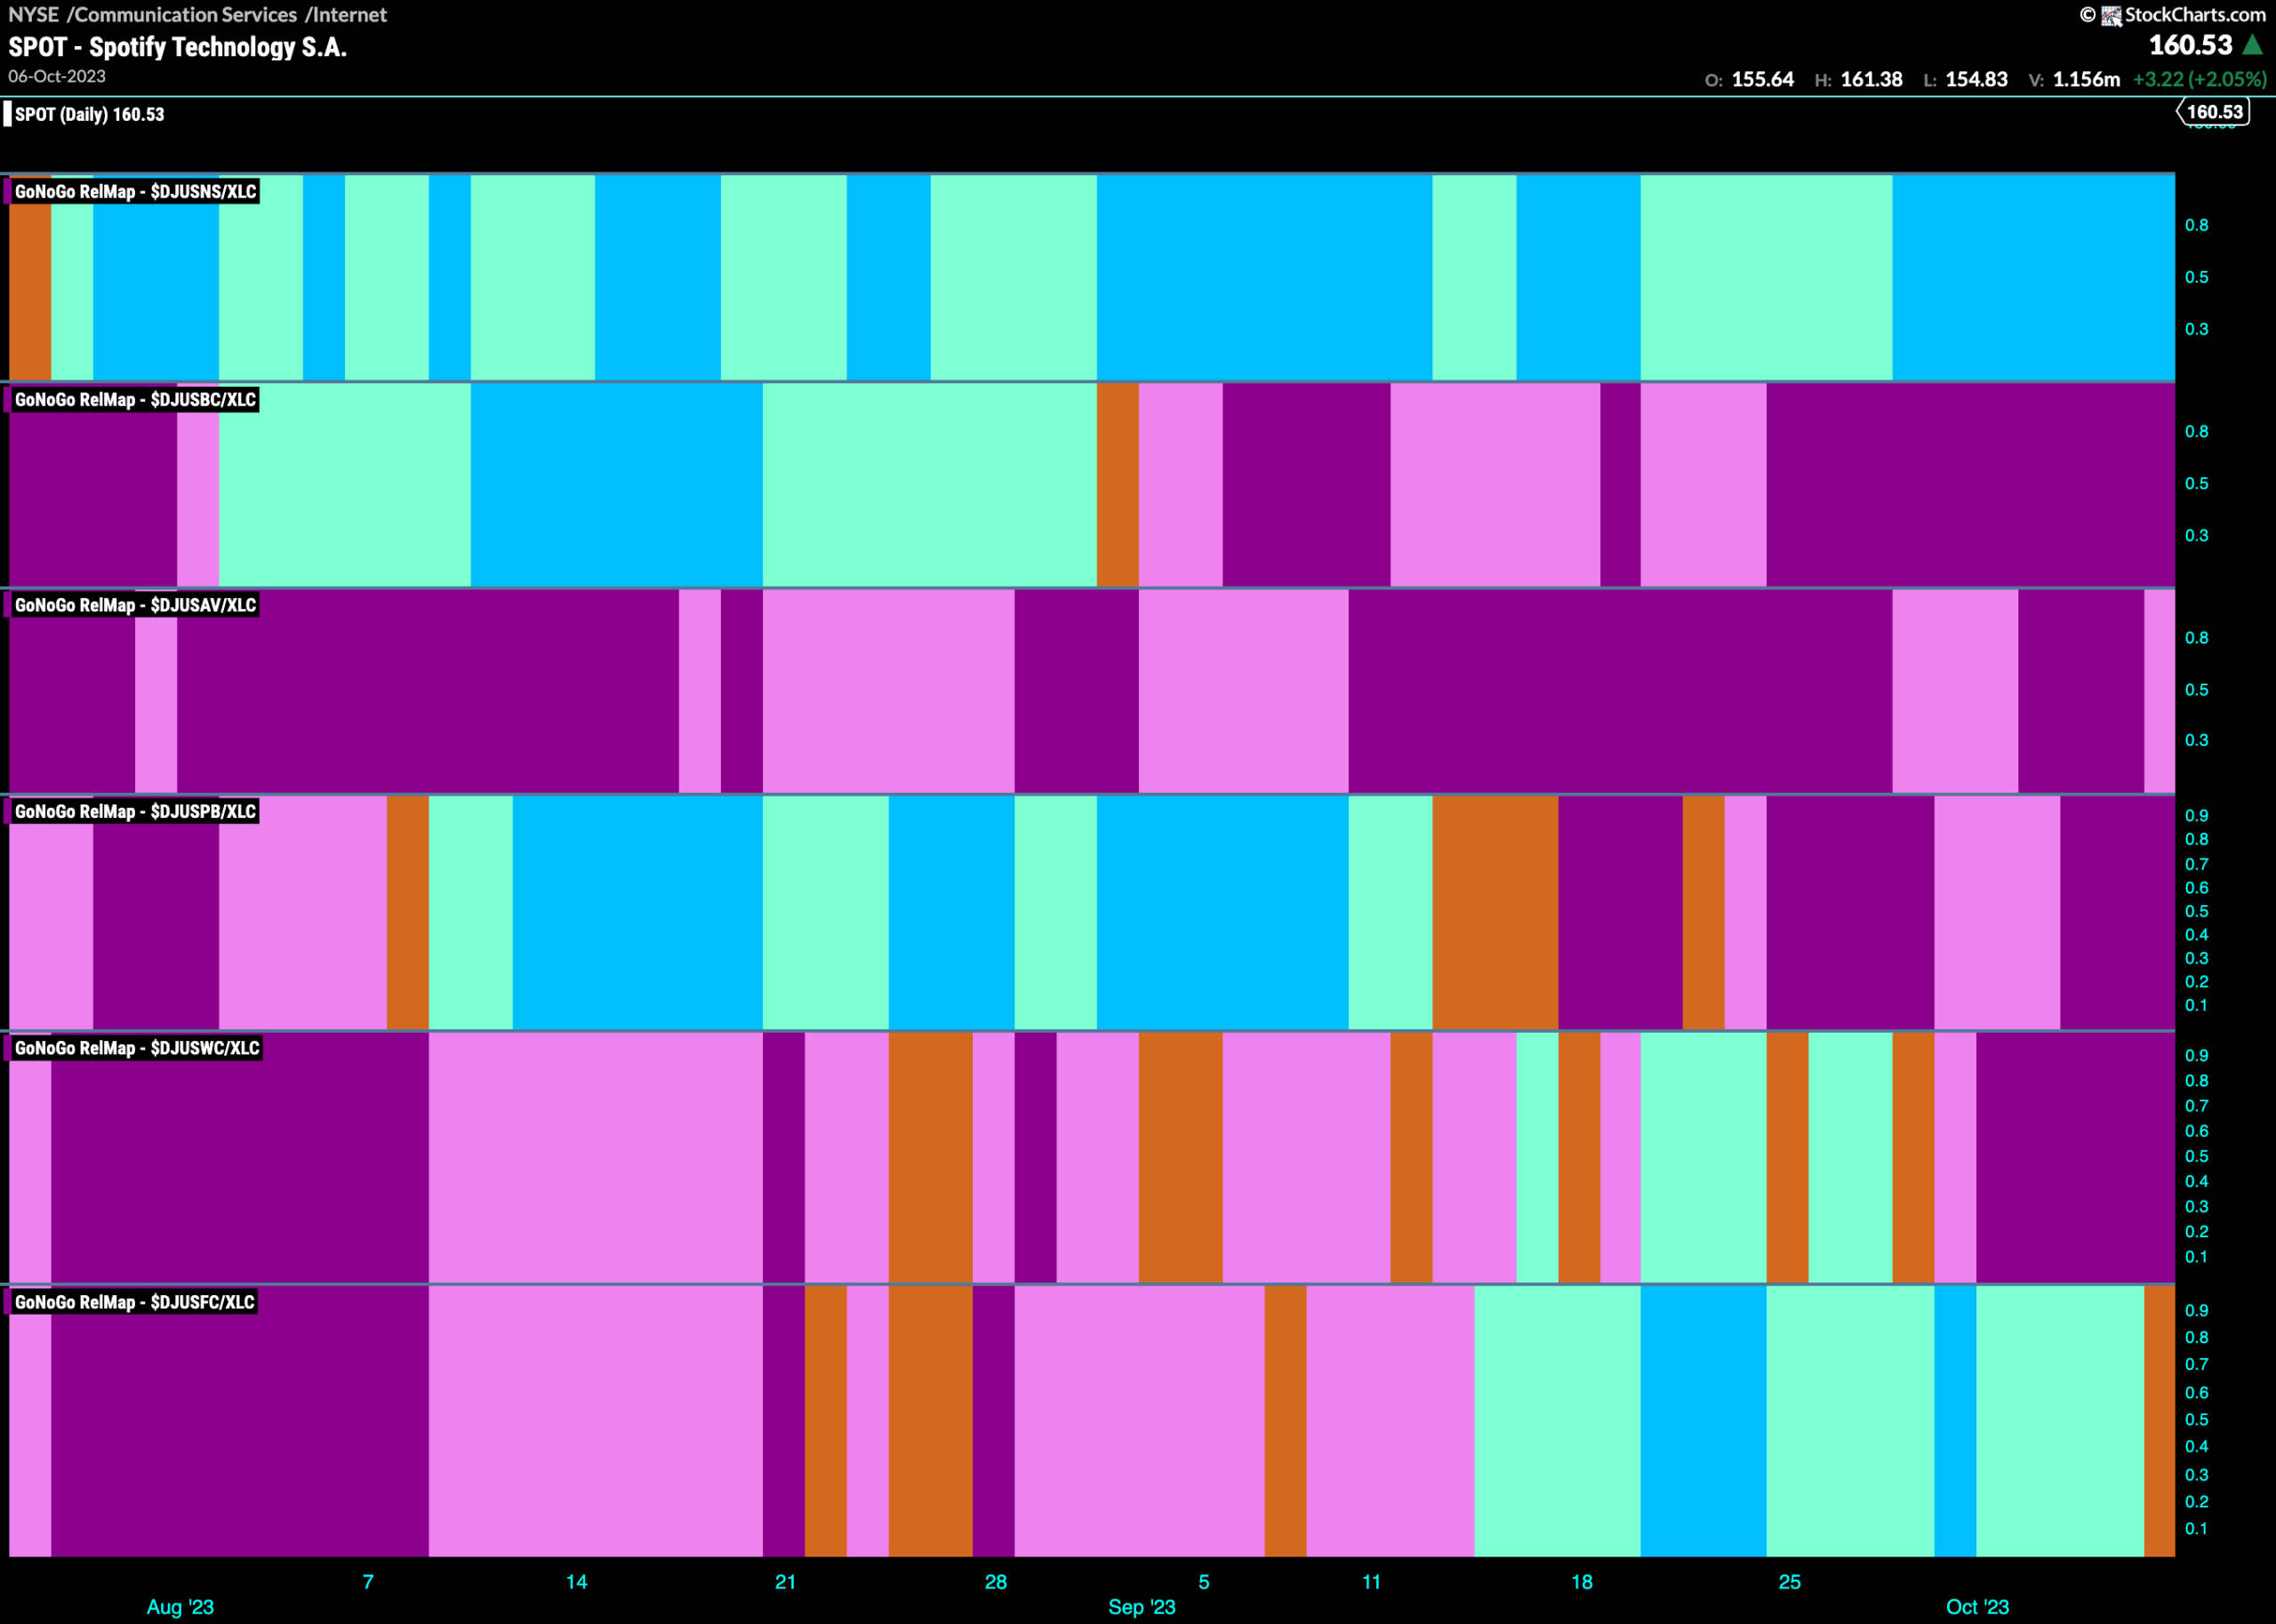The height and width of the screenshot is (1624, 2276).
Task: Click the Oct '23 axis label
Action: pos(1977,1607)
